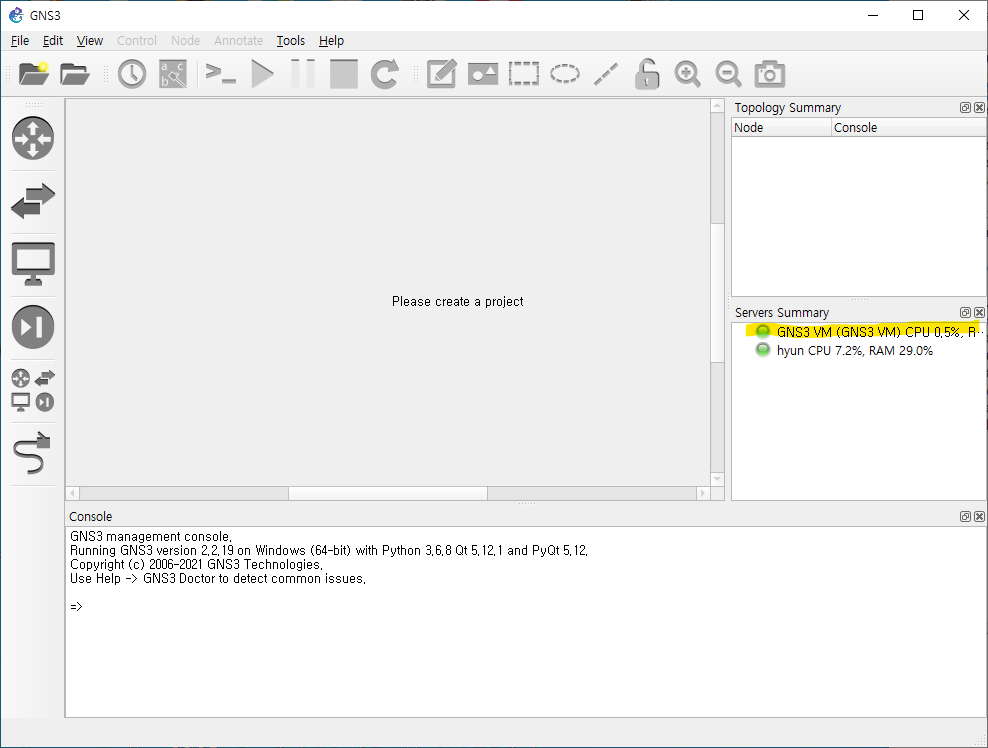This screenshot has height=748, width=988.
Task: Click the Zoom in magnifier icon
Action: pos(687,74)
